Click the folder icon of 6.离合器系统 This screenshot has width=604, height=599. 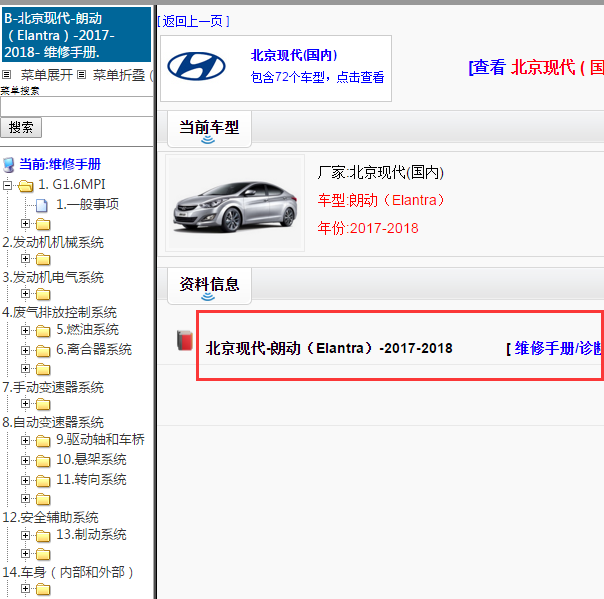point(43,351)
